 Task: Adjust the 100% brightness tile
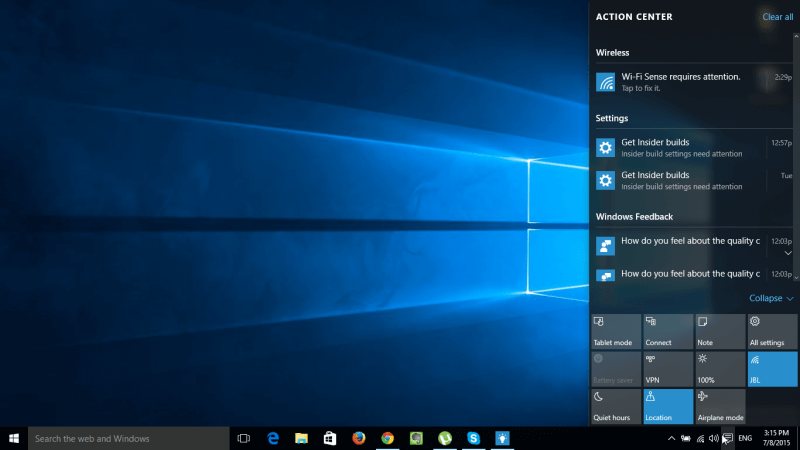pyautogui.click(x=720, y=368)
